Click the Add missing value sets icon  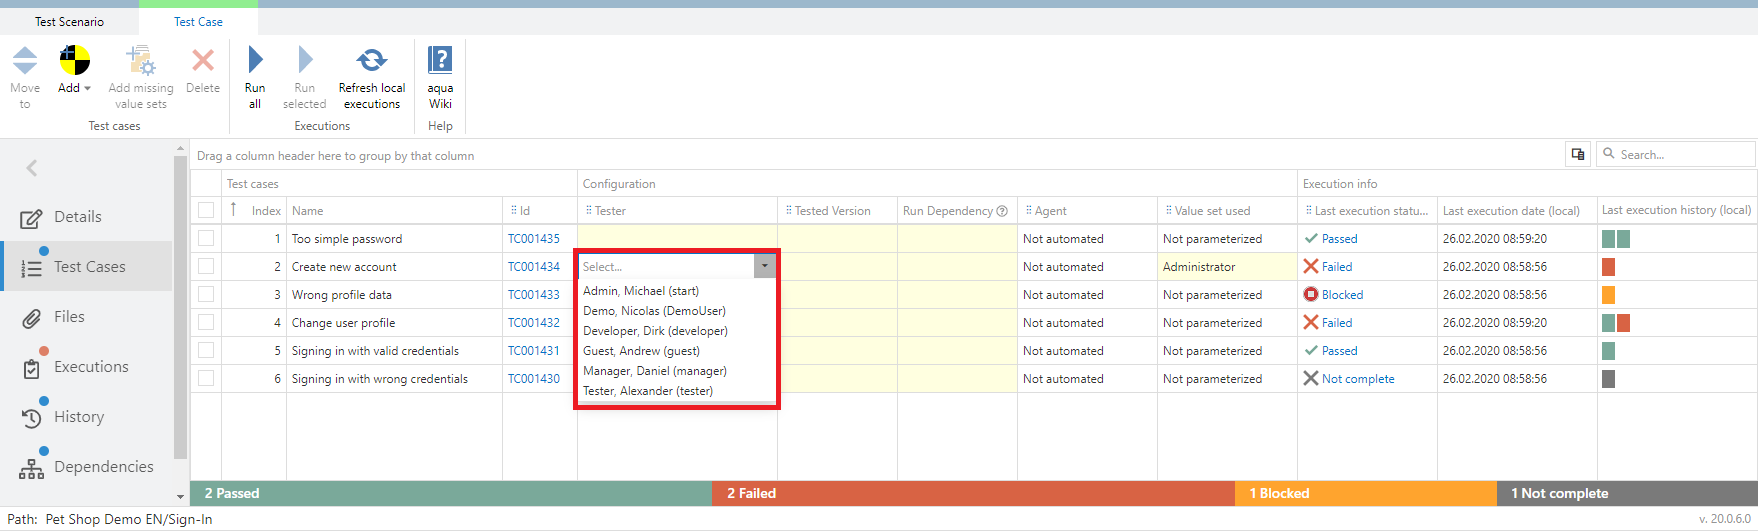[141, 61]
